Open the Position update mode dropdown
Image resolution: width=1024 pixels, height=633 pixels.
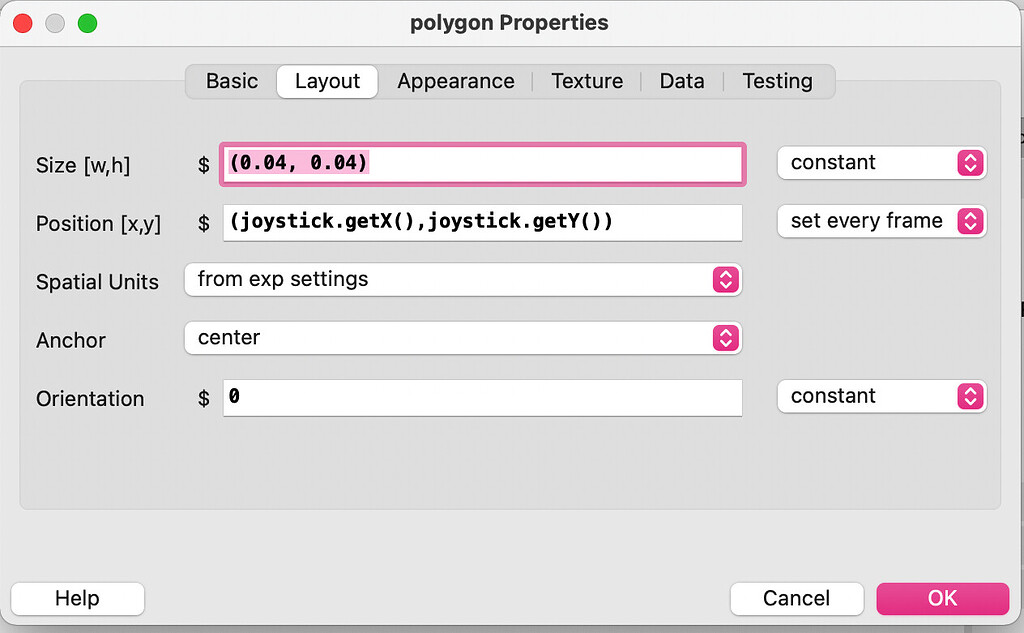(x=881, y=221)
